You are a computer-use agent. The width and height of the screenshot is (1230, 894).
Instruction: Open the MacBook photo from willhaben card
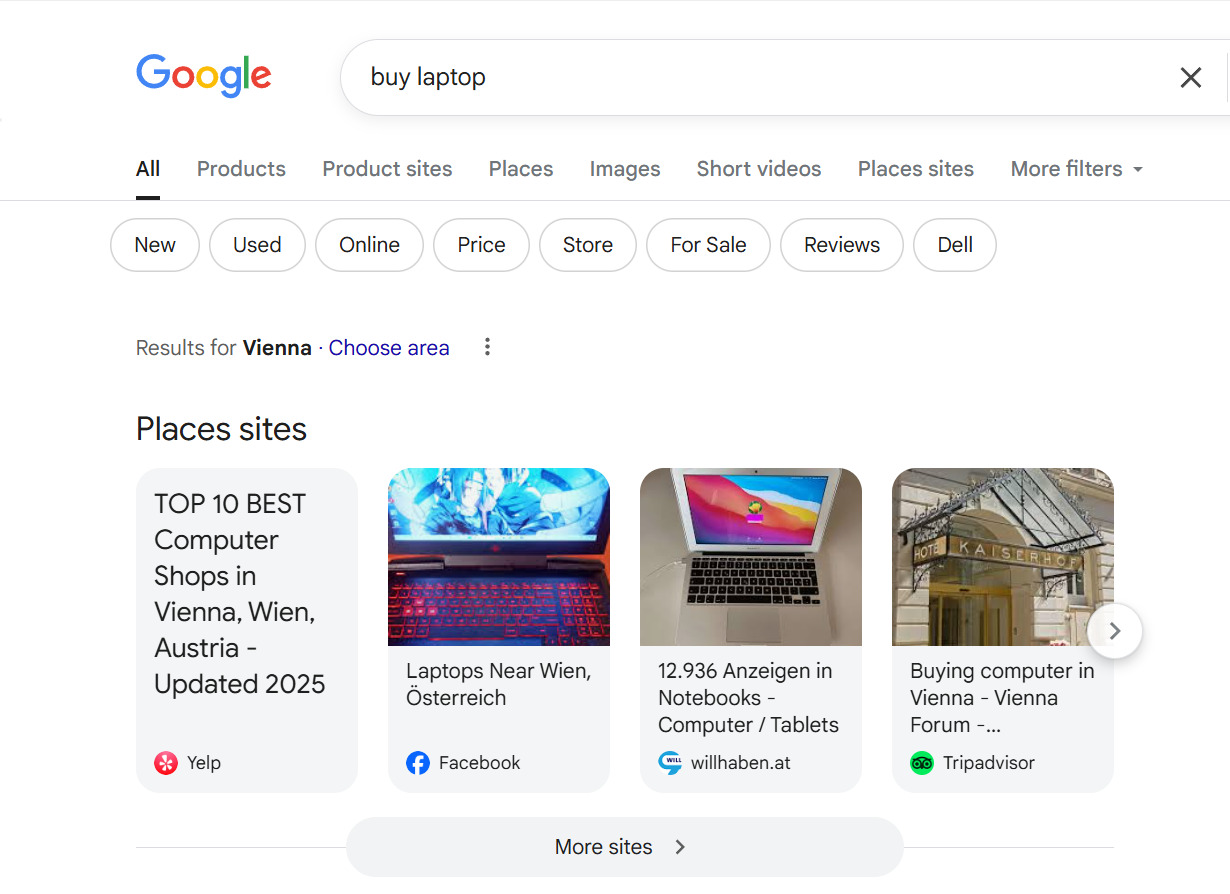pos(751,557)
